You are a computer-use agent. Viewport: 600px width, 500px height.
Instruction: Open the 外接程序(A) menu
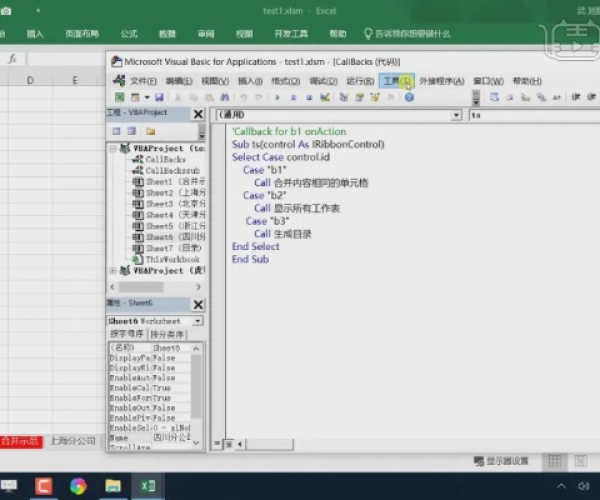pyautogui.click(x=442, y=81)
